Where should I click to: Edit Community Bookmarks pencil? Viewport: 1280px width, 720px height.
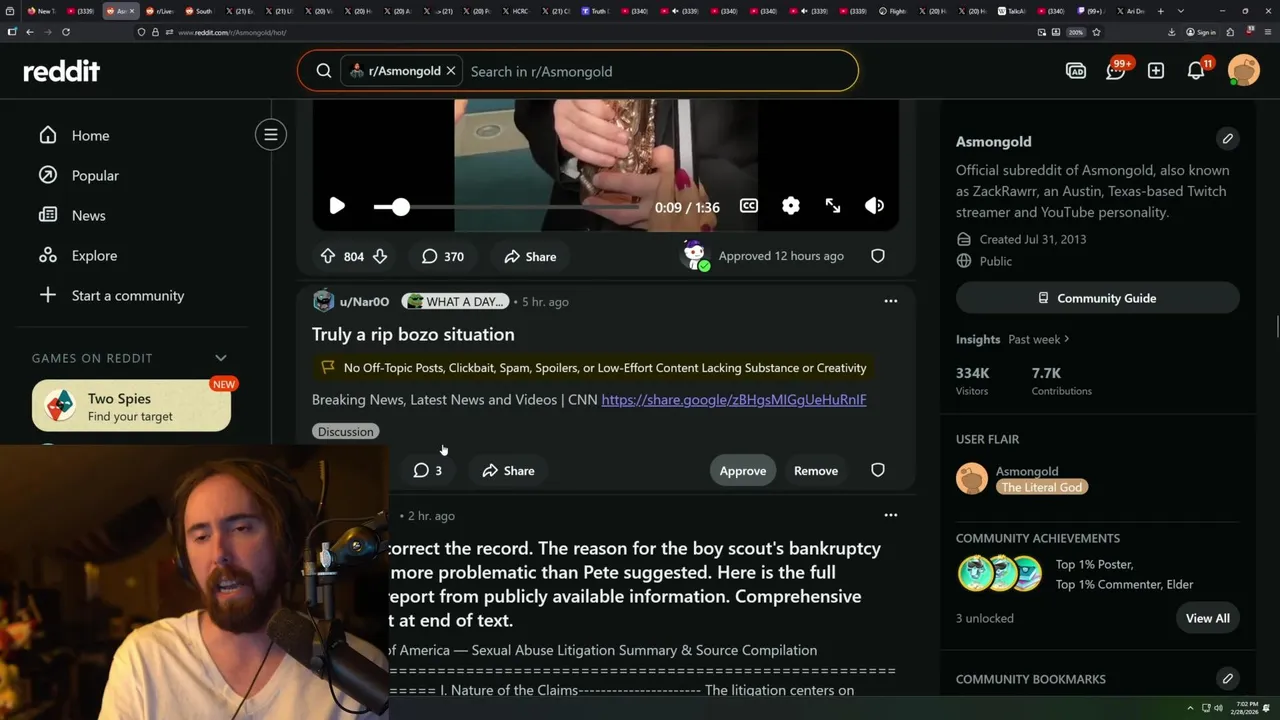1228,679
